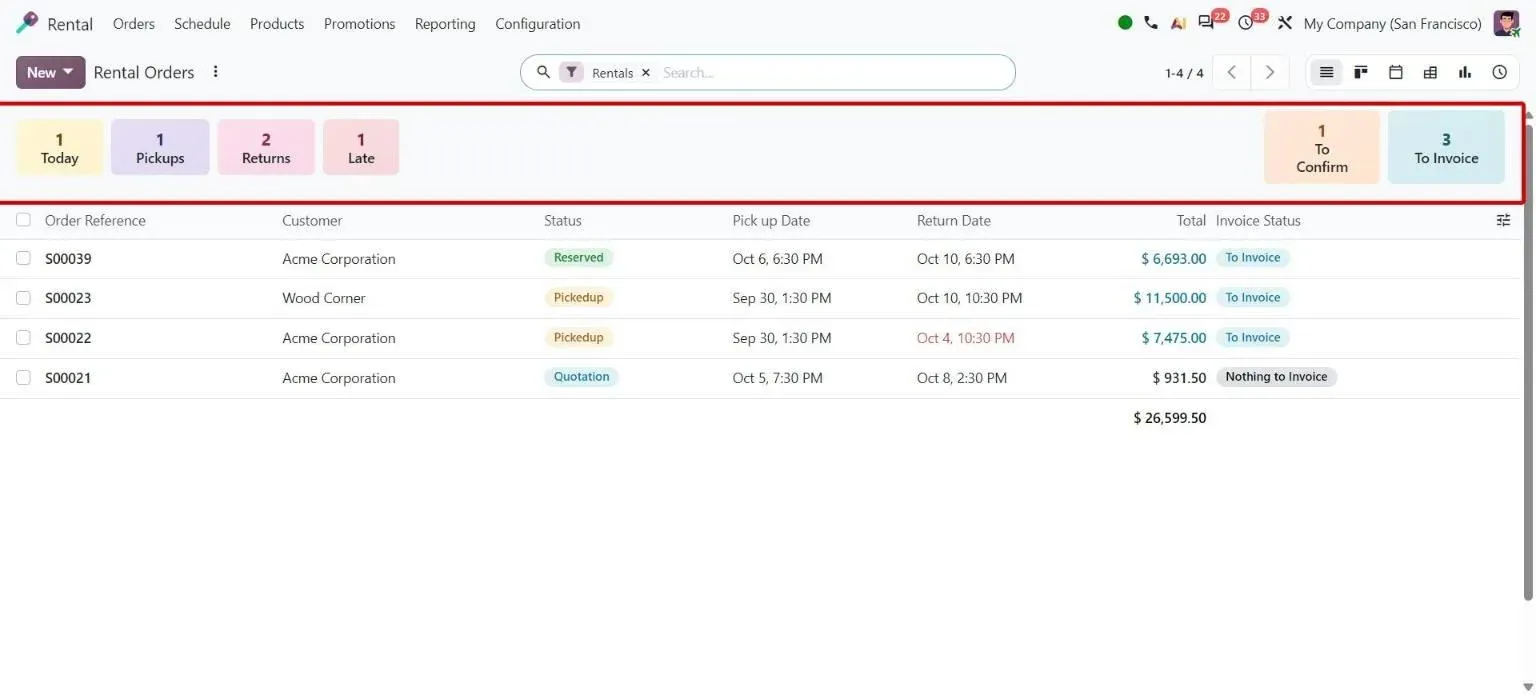Viewport: 1536px width, 695px height.
Task: Switch to list view
Action: [x=1326, y=72]
